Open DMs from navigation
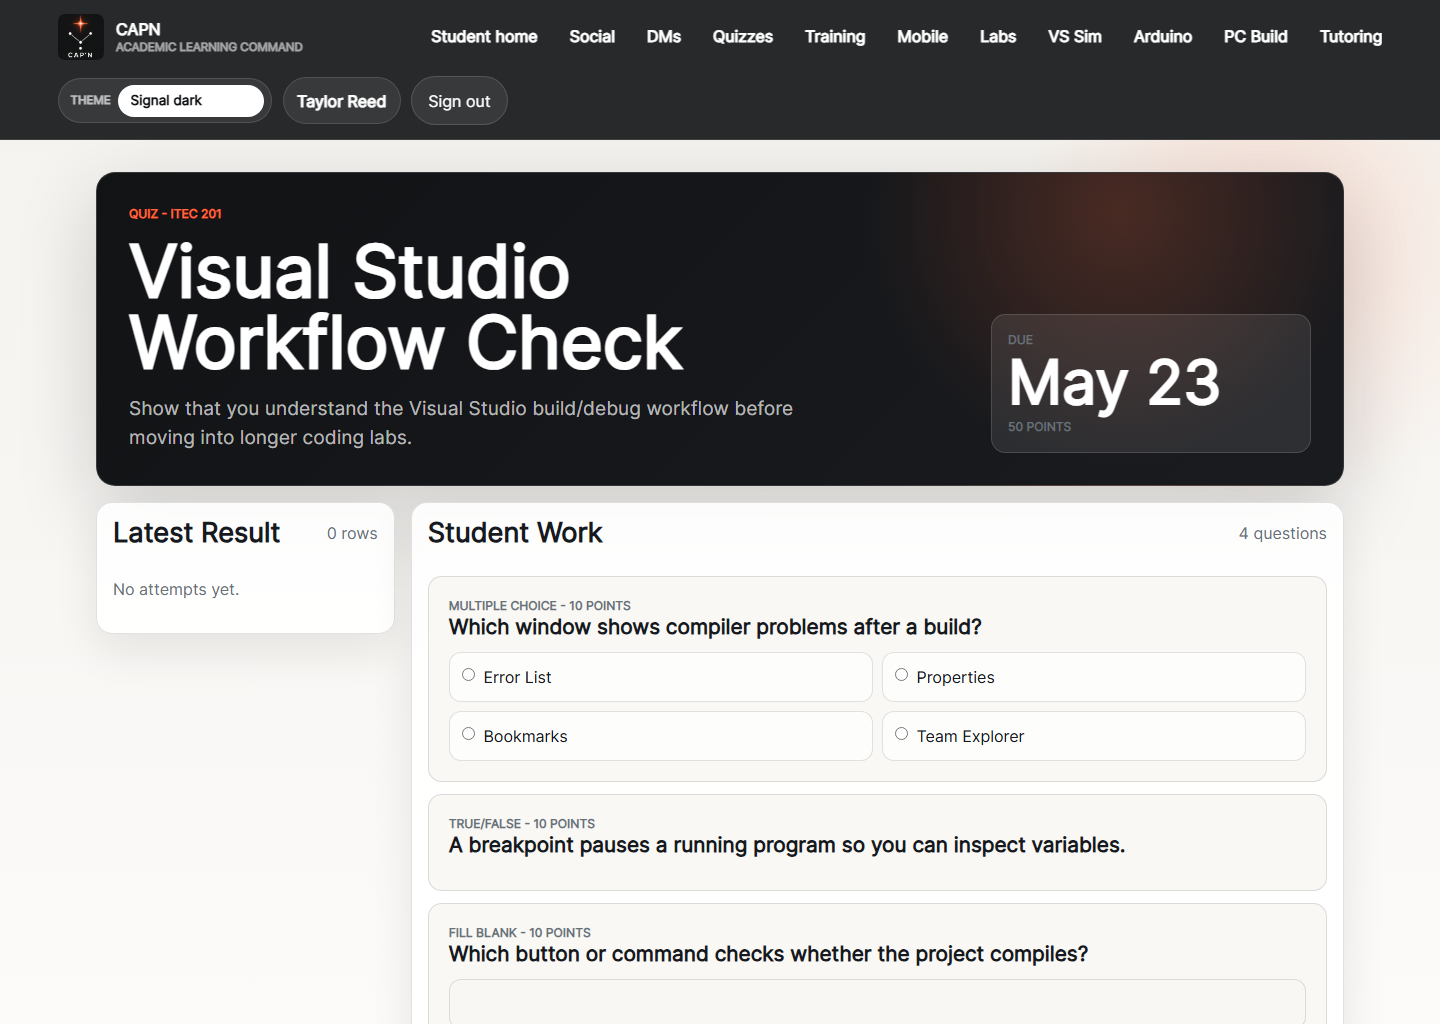1440x1024 pixels. pos(664,37)
